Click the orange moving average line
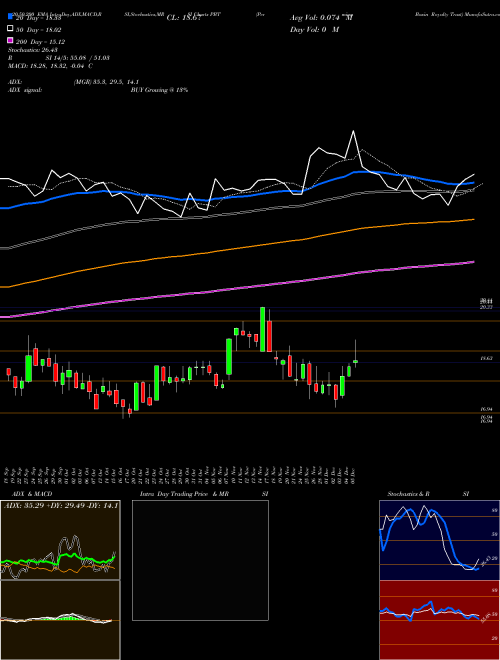Screen dimensions: 500x660 (x=236, y=249)
